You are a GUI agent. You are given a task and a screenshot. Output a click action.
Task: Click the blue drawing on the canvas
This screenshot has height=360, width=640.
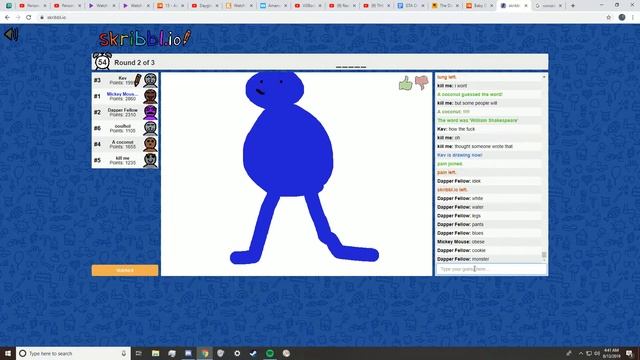[x=288, y=151]
